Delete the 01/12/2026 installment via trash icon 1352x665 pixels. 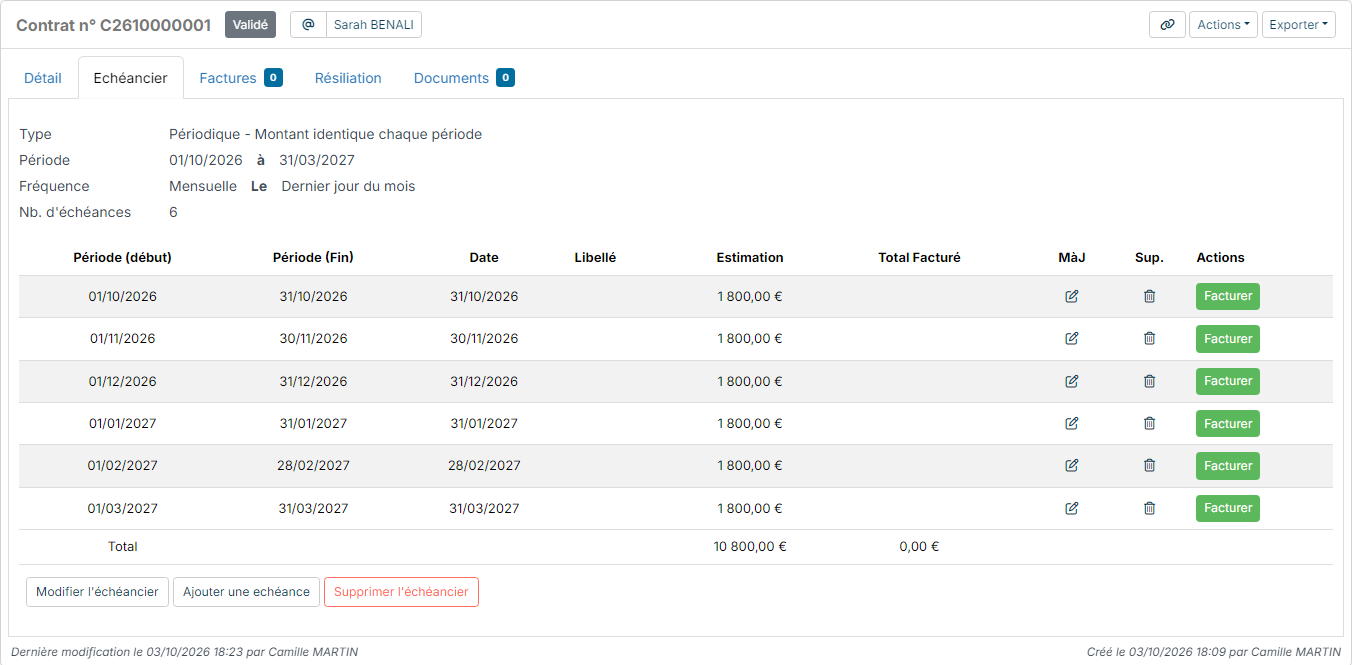1149,381
